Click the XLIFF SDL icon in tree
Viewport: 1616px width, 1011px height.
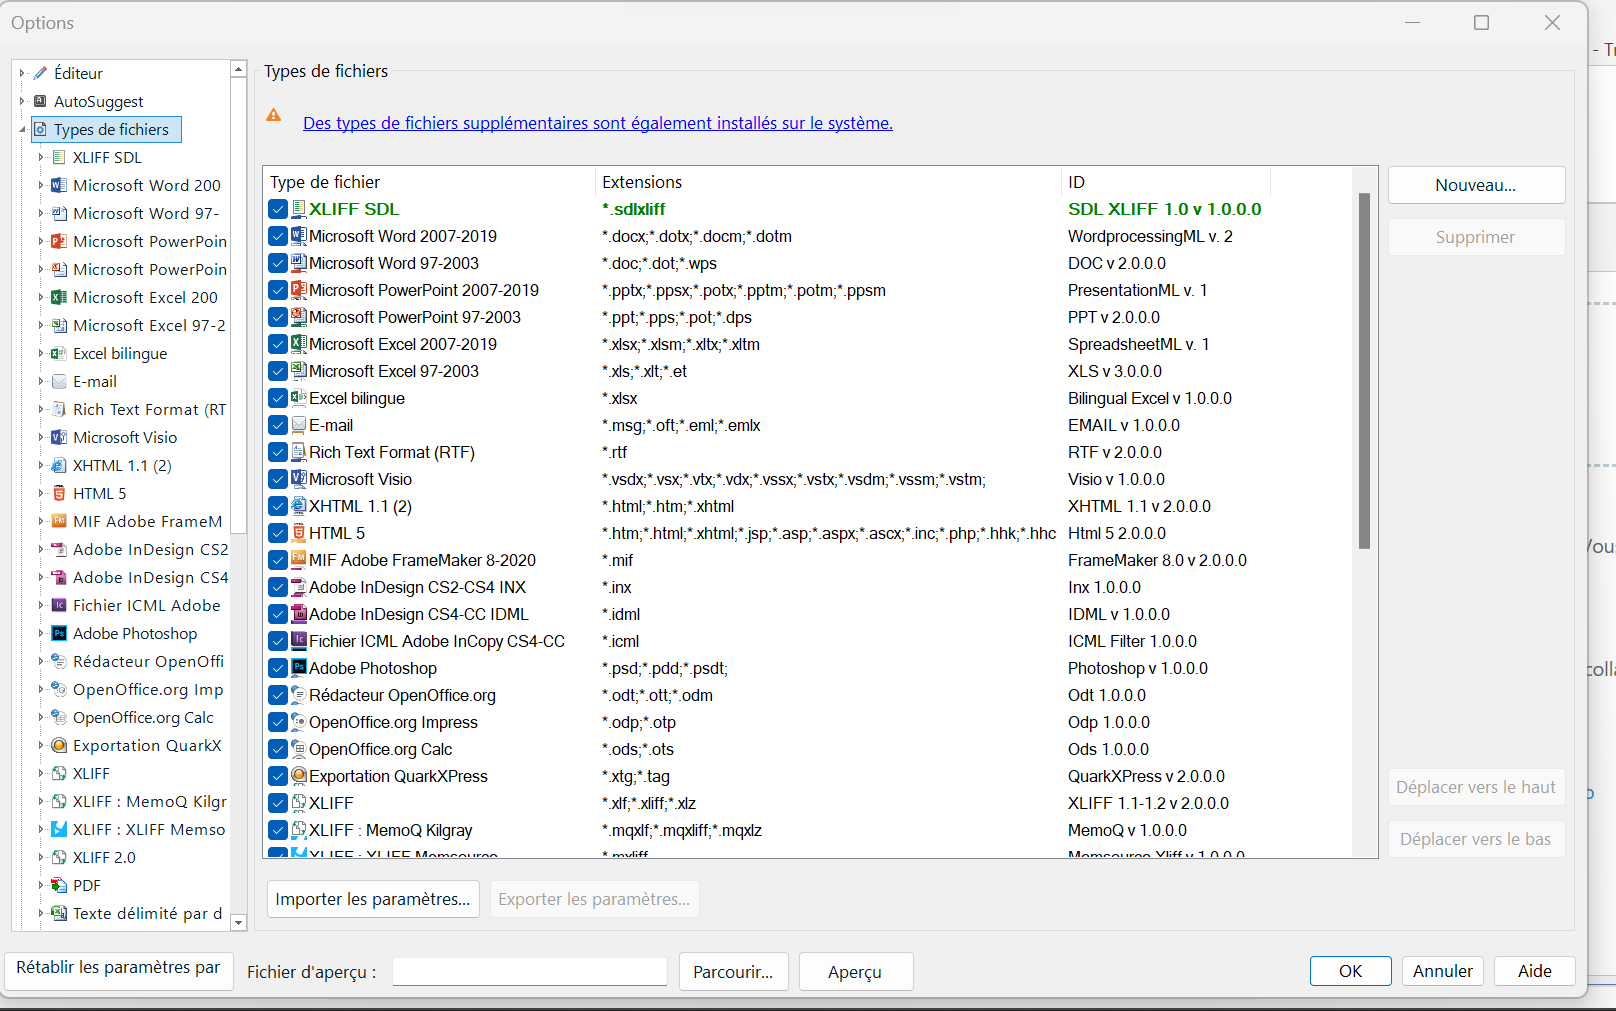(59, 157)
